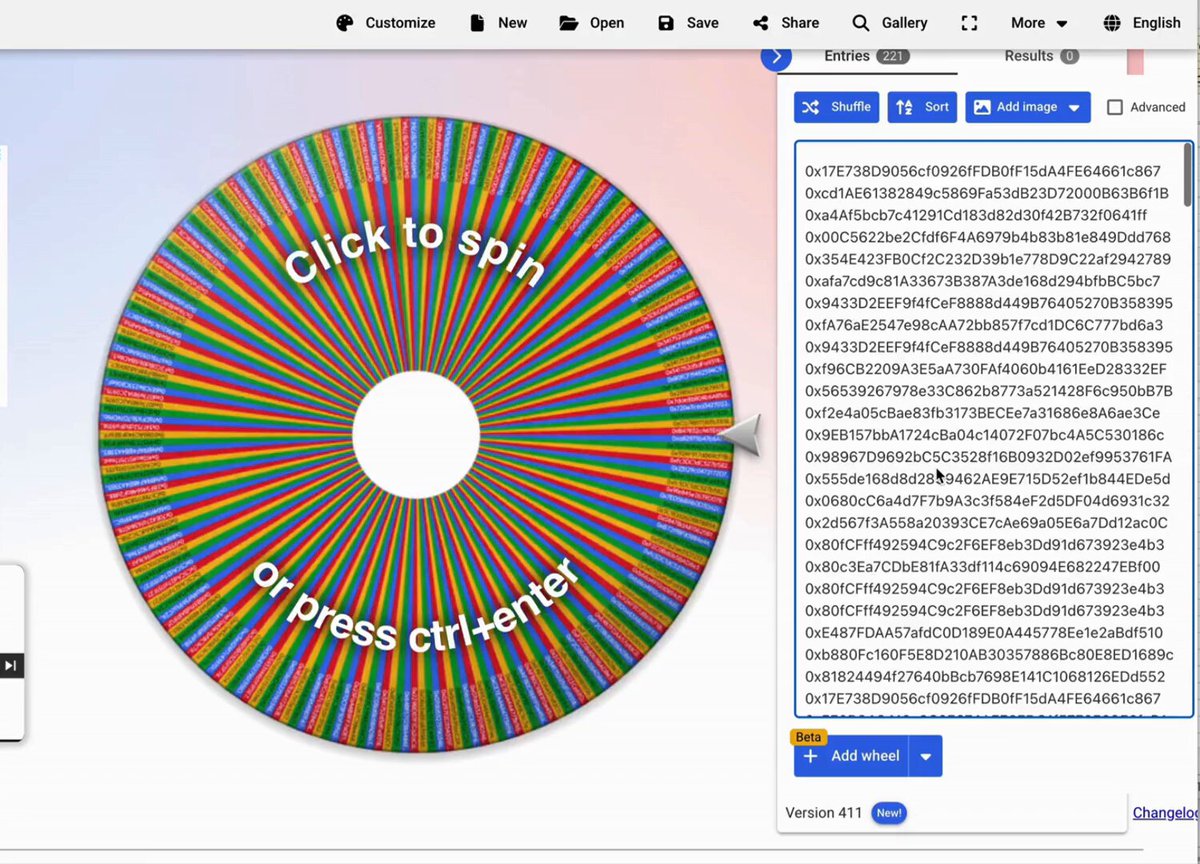Click the entry 0xf96CB2209A3E5aA730
The width and height of the screenshot is (1200, 864).
tap(986, 369)
